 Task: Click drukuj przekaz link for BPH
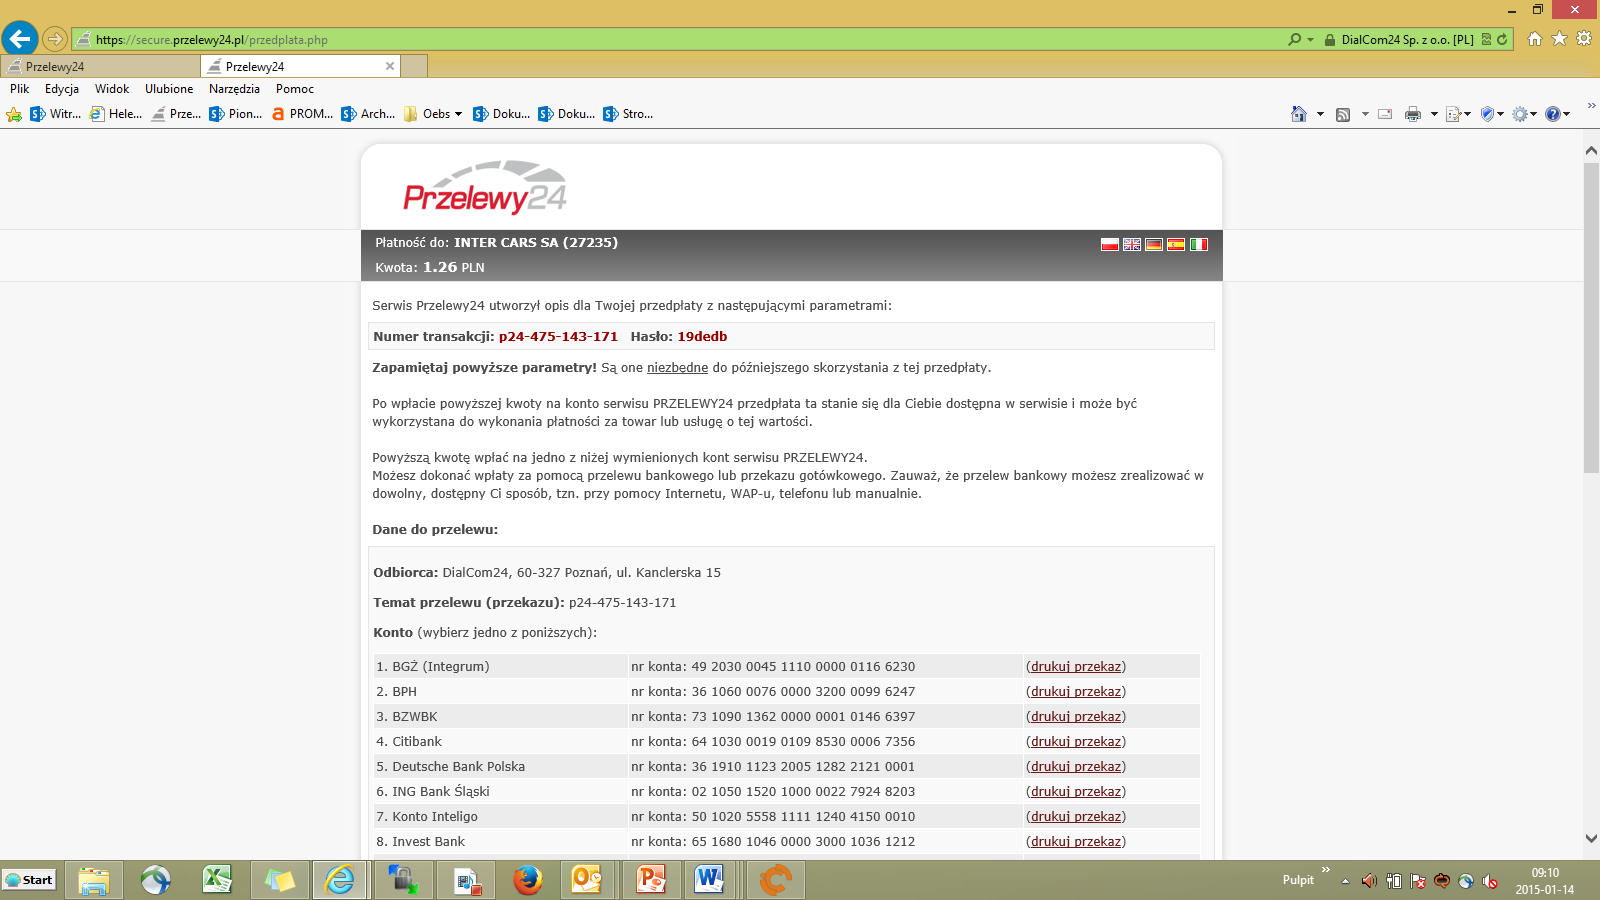[1076, 692]
